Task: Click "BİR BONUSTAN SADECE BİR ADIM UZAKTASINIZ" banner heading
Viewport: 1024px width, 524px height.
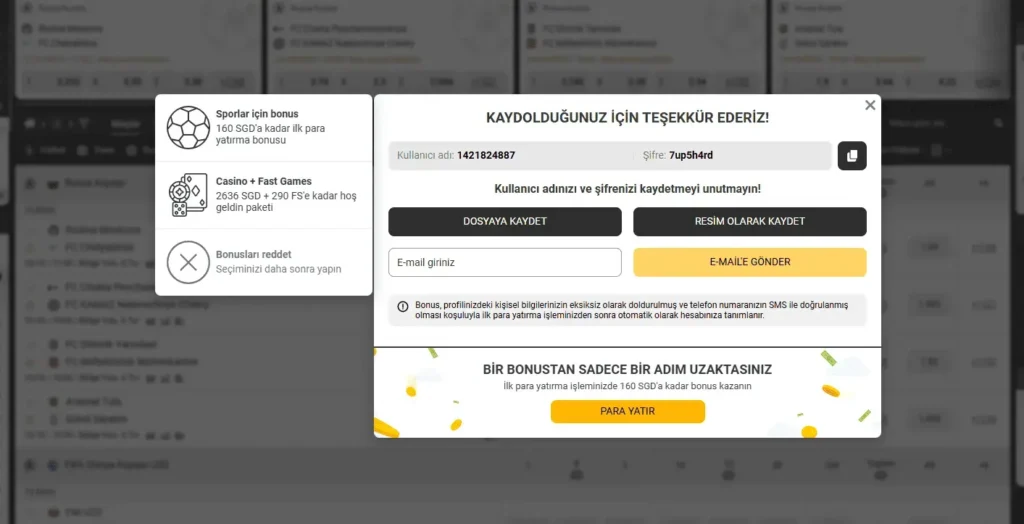Action: point(627,369)
